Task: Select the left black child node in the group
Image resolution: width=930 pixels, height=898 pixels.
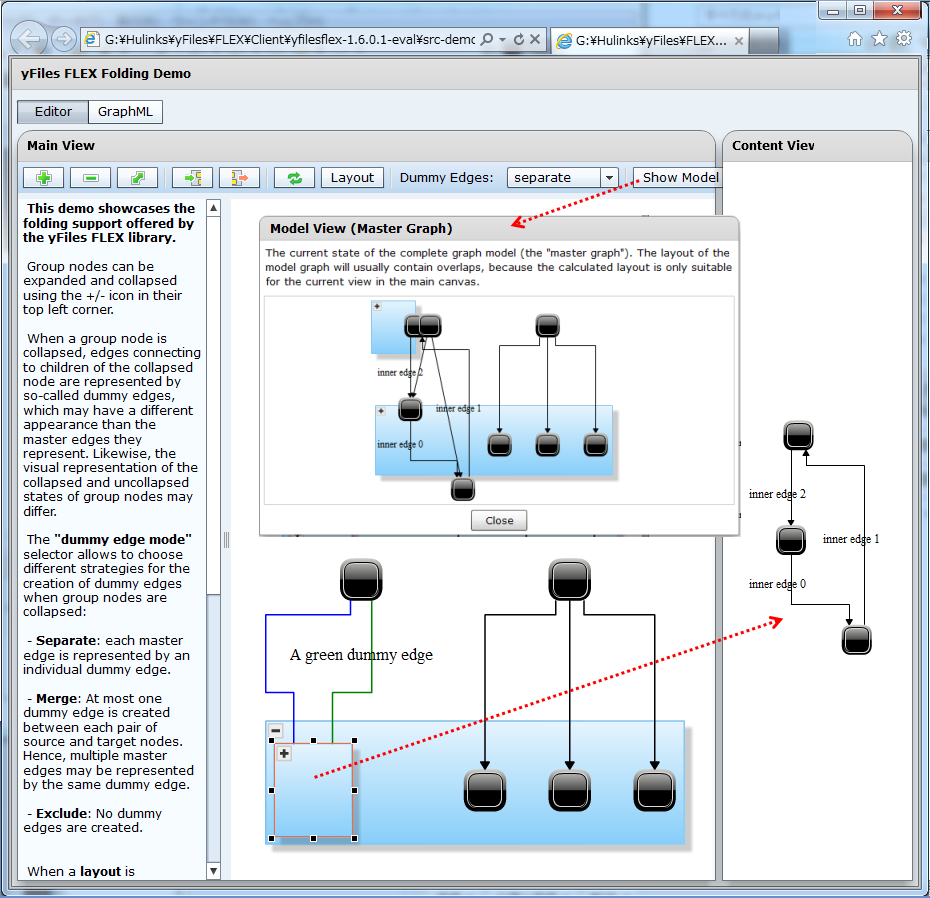Action: 485,790
